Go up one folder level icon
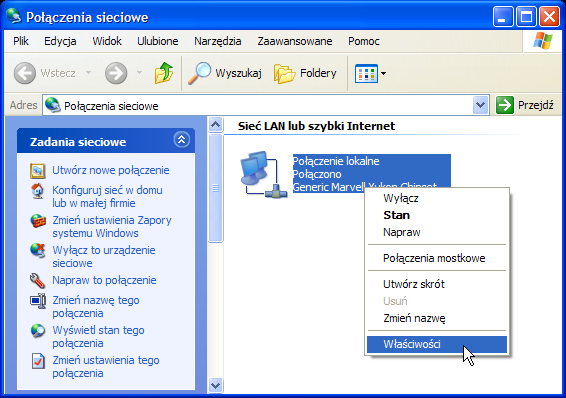The height and width of the screenshot is (398, 566). 164,73
